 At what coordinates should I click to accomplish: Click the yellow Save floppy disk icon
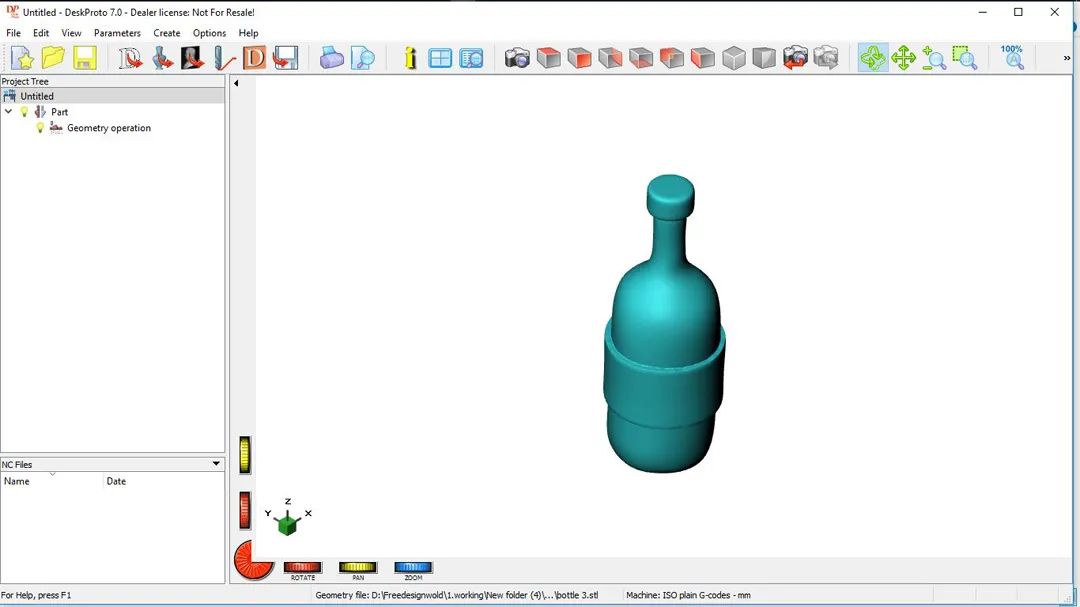point(85,59)
